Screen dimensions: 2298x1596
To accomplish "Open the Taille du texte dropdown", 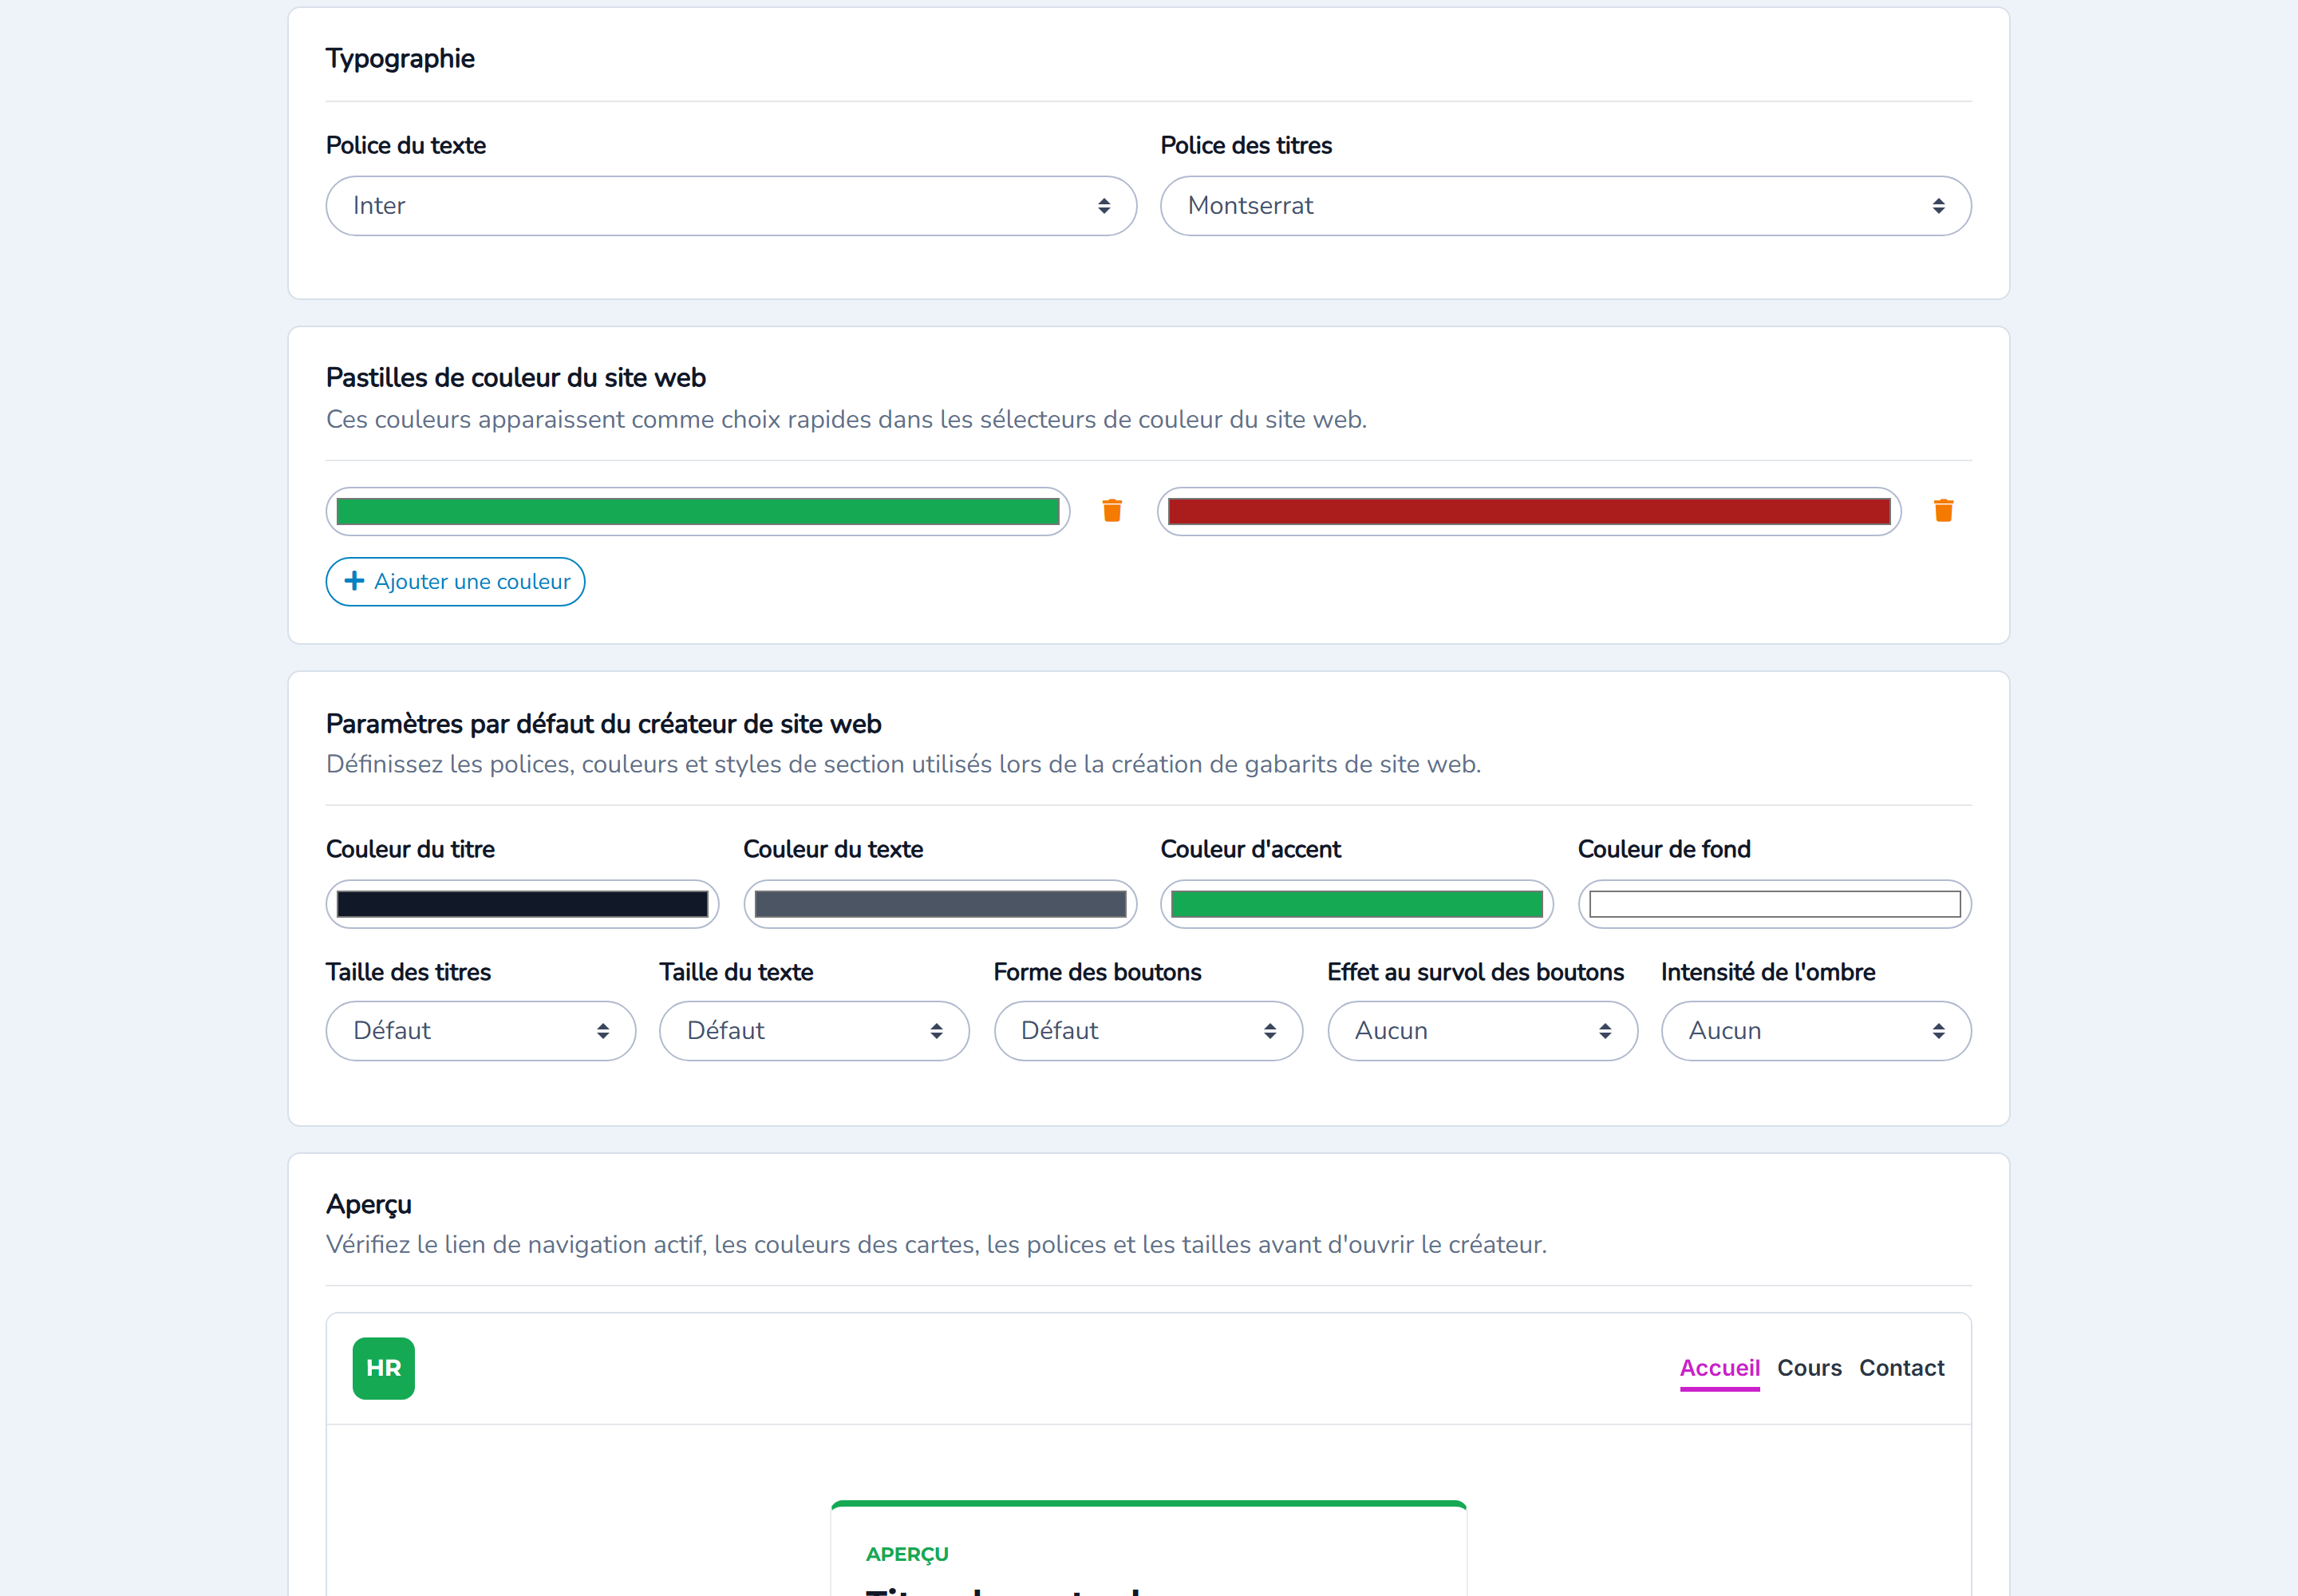I will pyautogui.click(x=814, y=1031).
